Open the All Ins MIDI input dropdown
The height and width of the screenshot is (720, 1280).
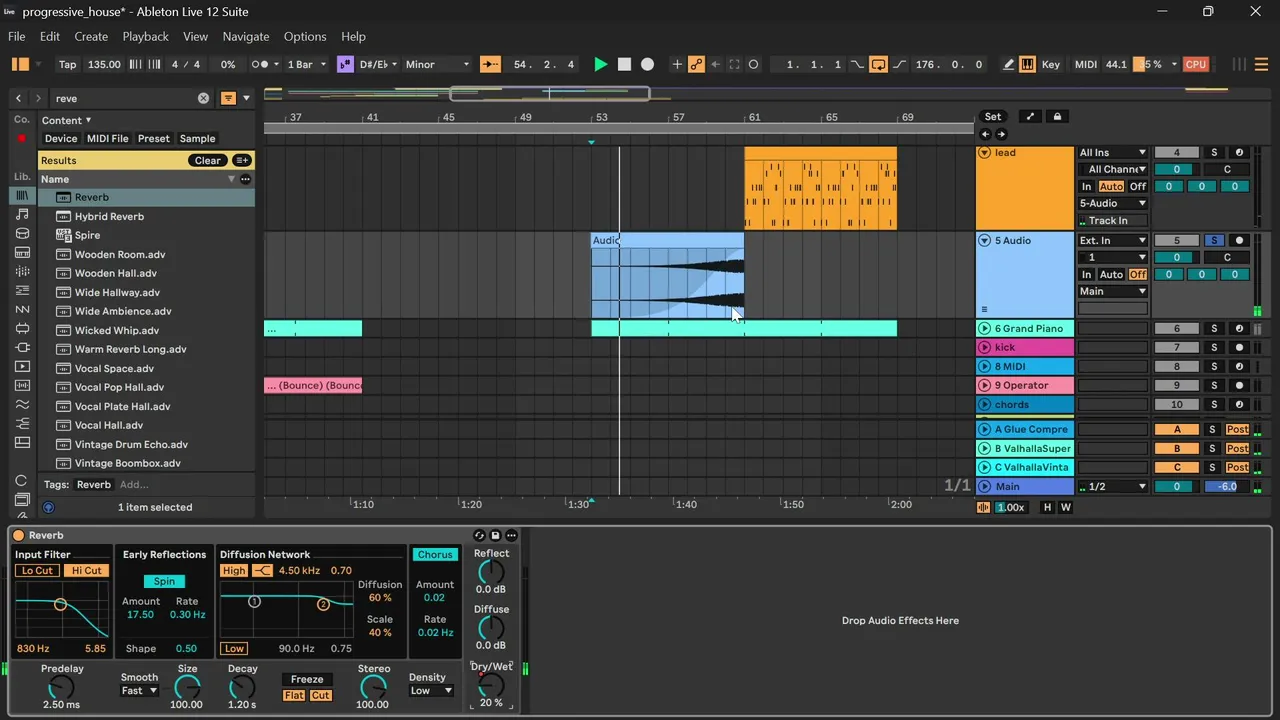[1113, 153]
